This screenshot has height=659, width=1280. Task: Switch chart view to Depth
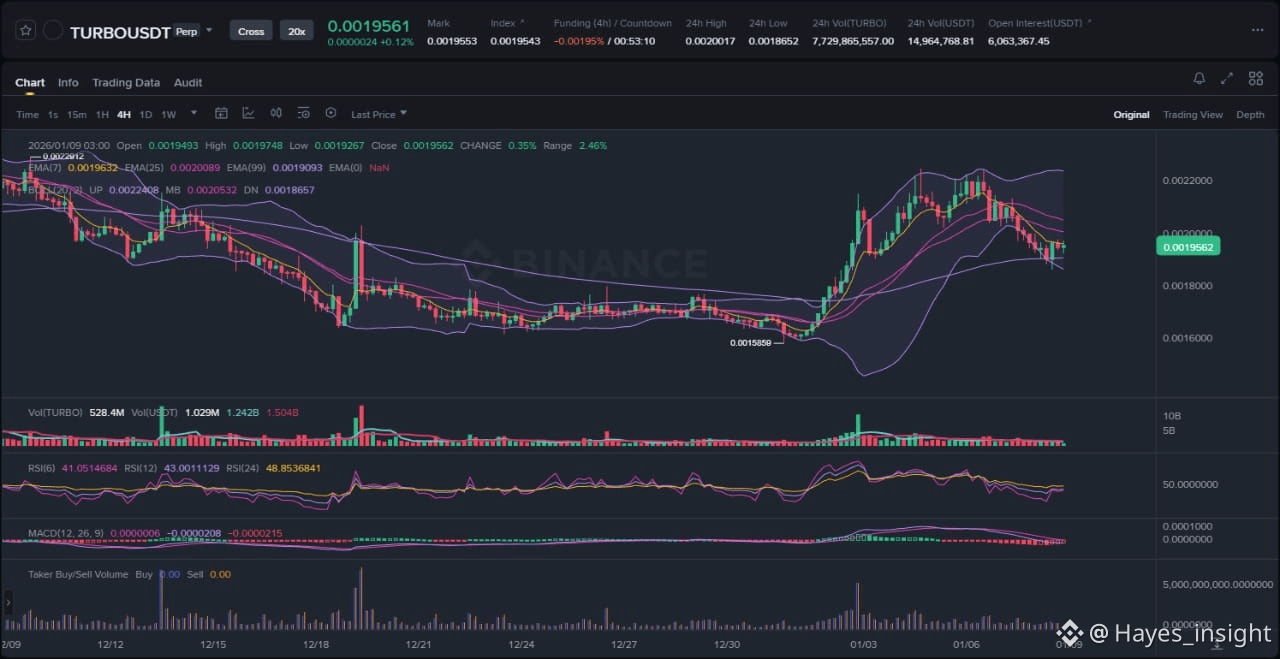click(x=1250, y=115)
